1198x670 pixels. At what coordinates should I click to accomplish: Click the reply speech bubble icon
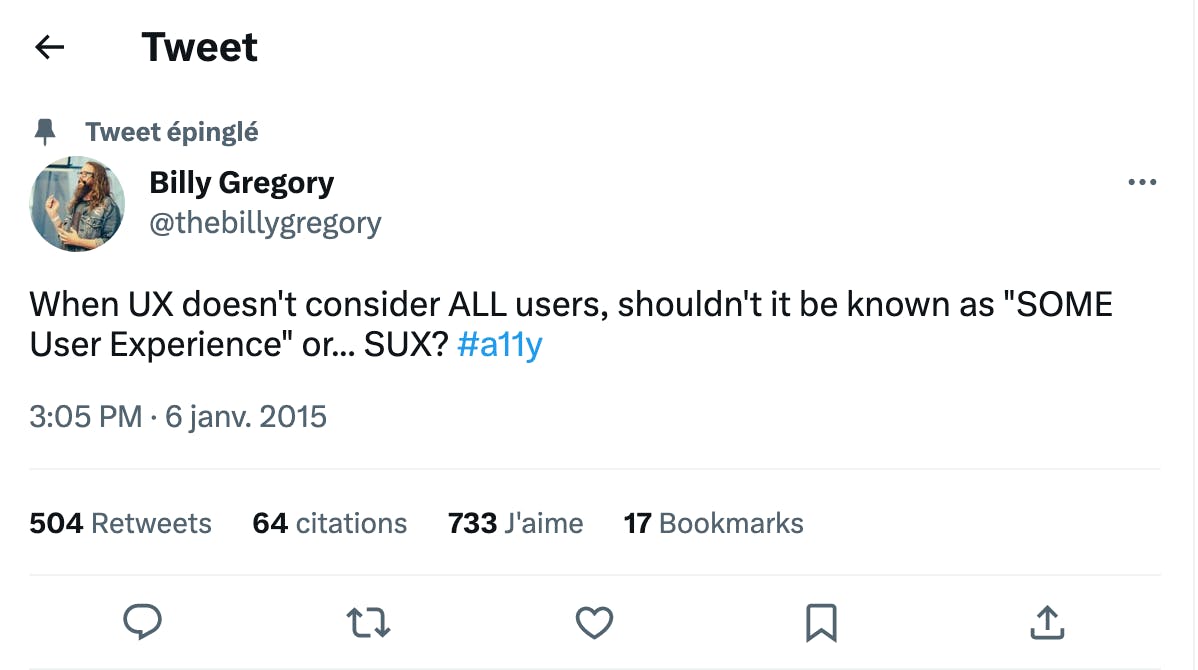tap(142, 623)
